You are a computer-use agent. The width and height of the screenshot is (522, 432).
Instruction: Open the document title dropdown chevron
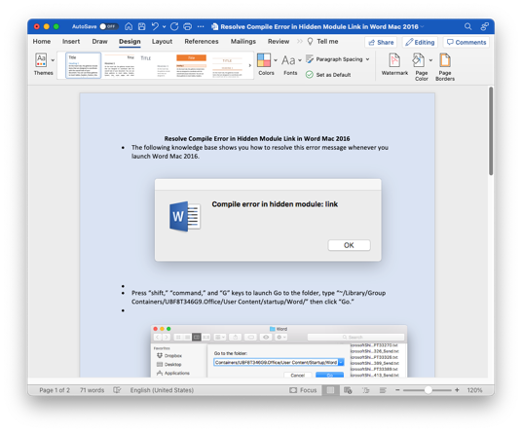(422, 27)
